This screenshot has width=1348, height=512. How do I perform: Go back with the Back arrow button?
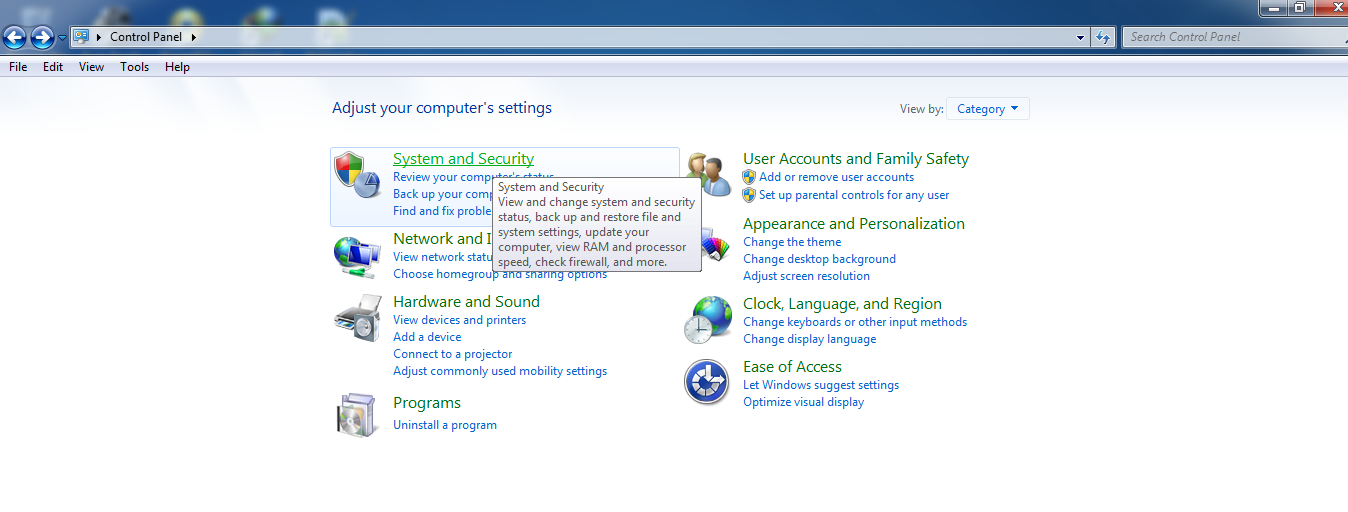(x=15, y=38)
